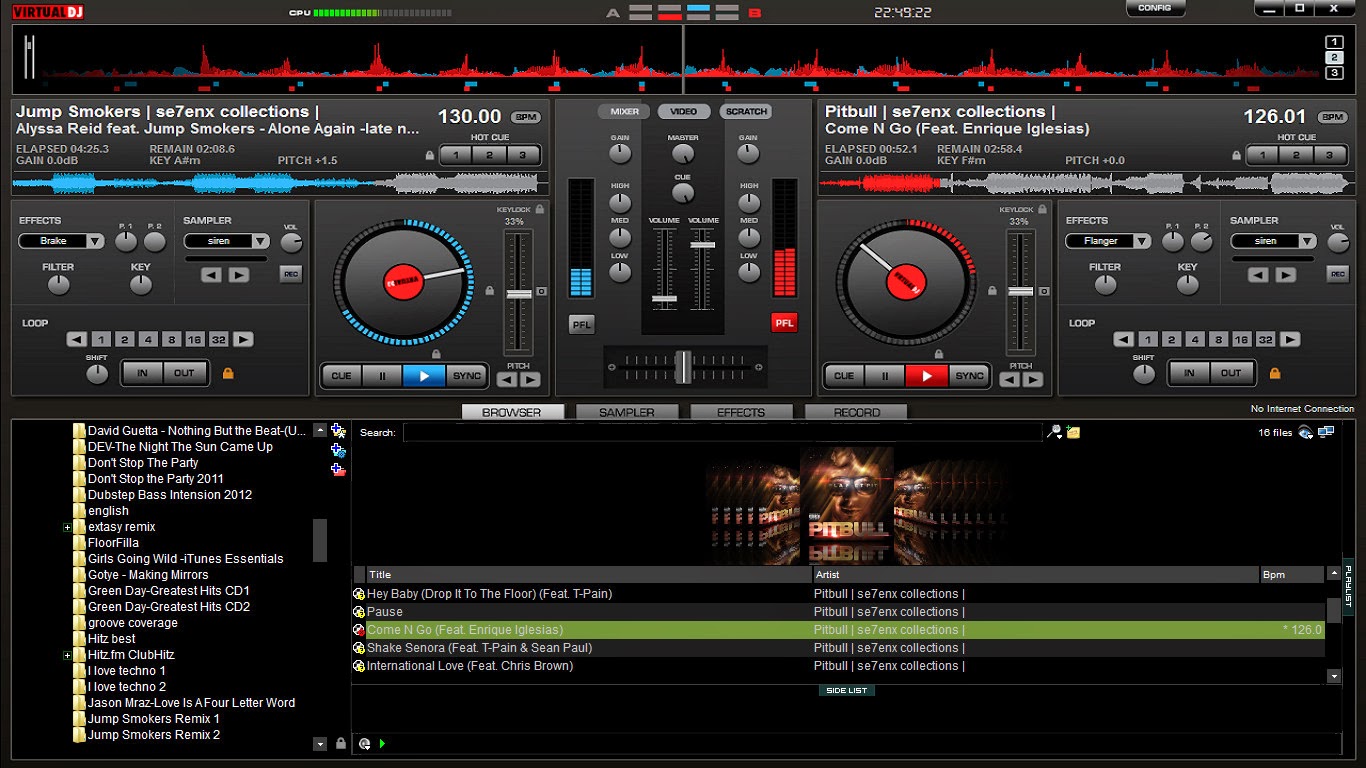Screen dimensions: 1366x768
Task: Click loop double arrow on left deck
Action: pyautogui.click(x=243, y=339)
